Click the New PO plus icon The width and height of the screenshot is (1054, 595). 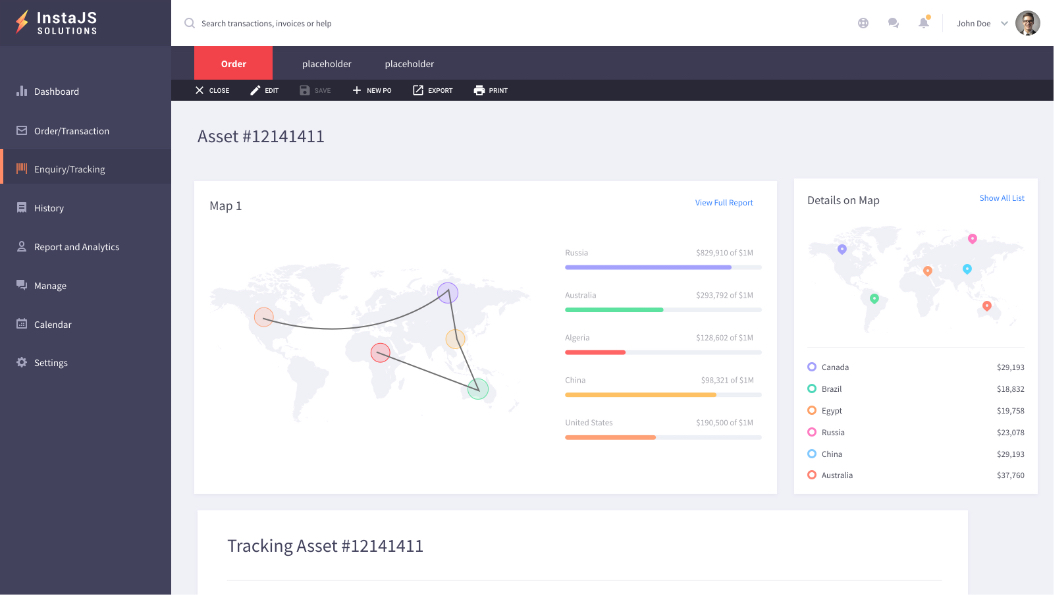[x=357, y=90]
